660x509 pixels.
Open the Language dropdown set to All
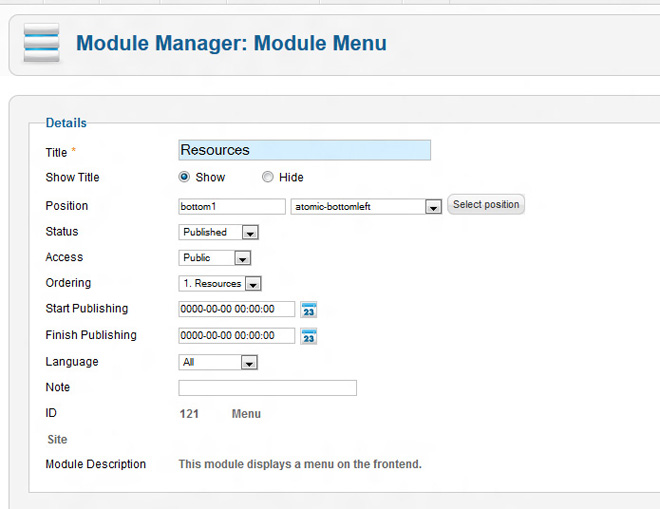tap(249, 363)
